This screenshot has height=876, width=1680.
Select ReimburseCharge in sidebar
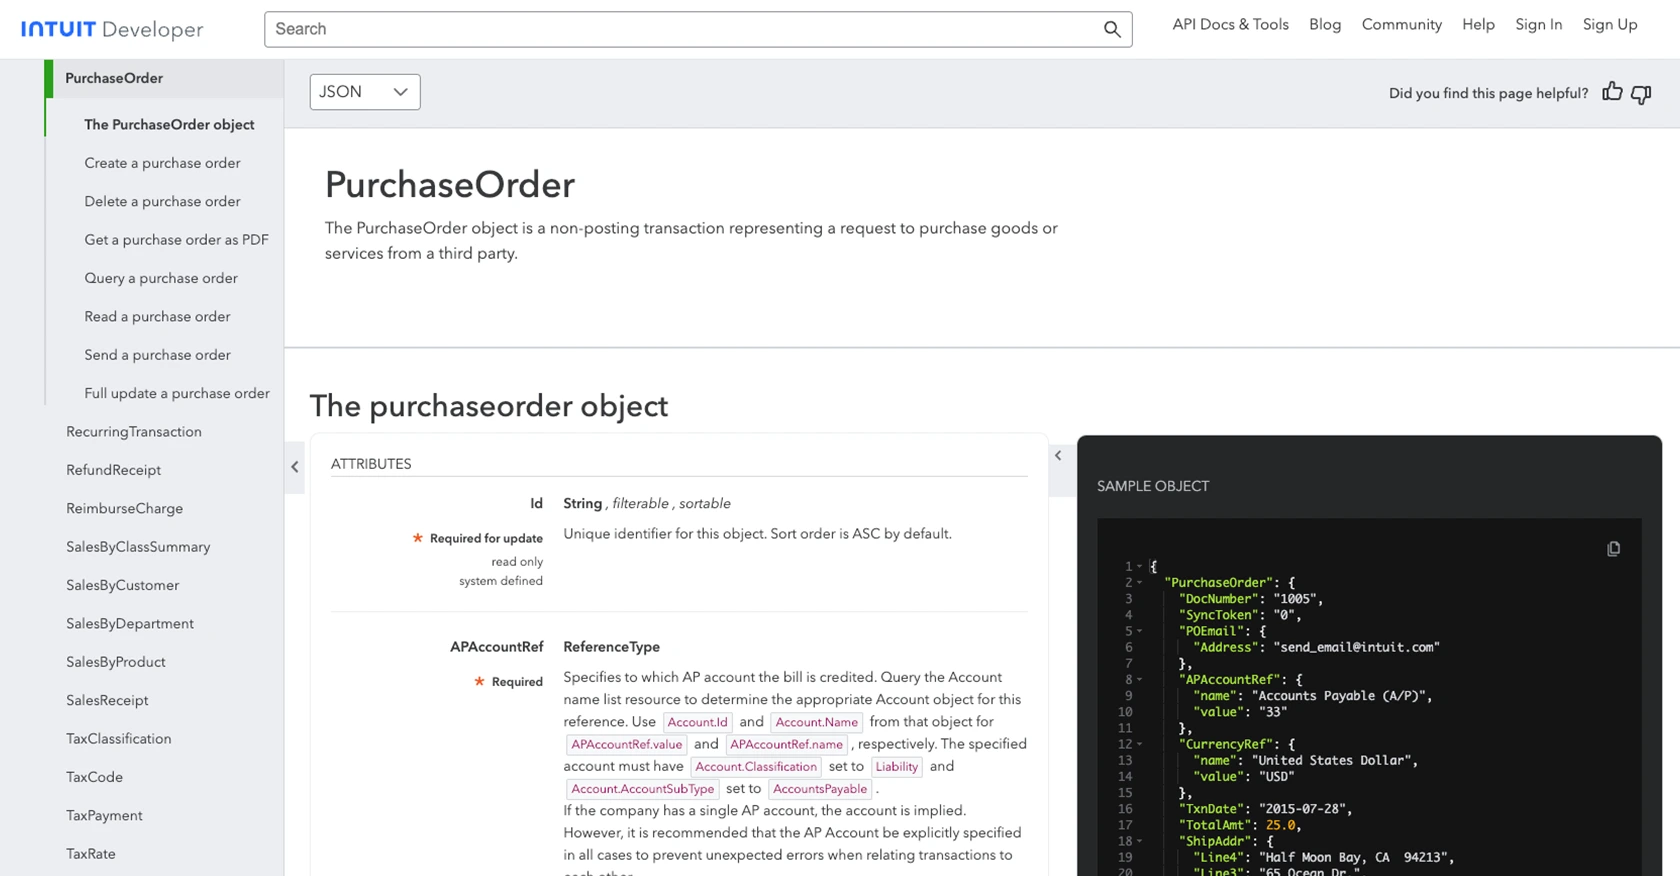(124, 508)
